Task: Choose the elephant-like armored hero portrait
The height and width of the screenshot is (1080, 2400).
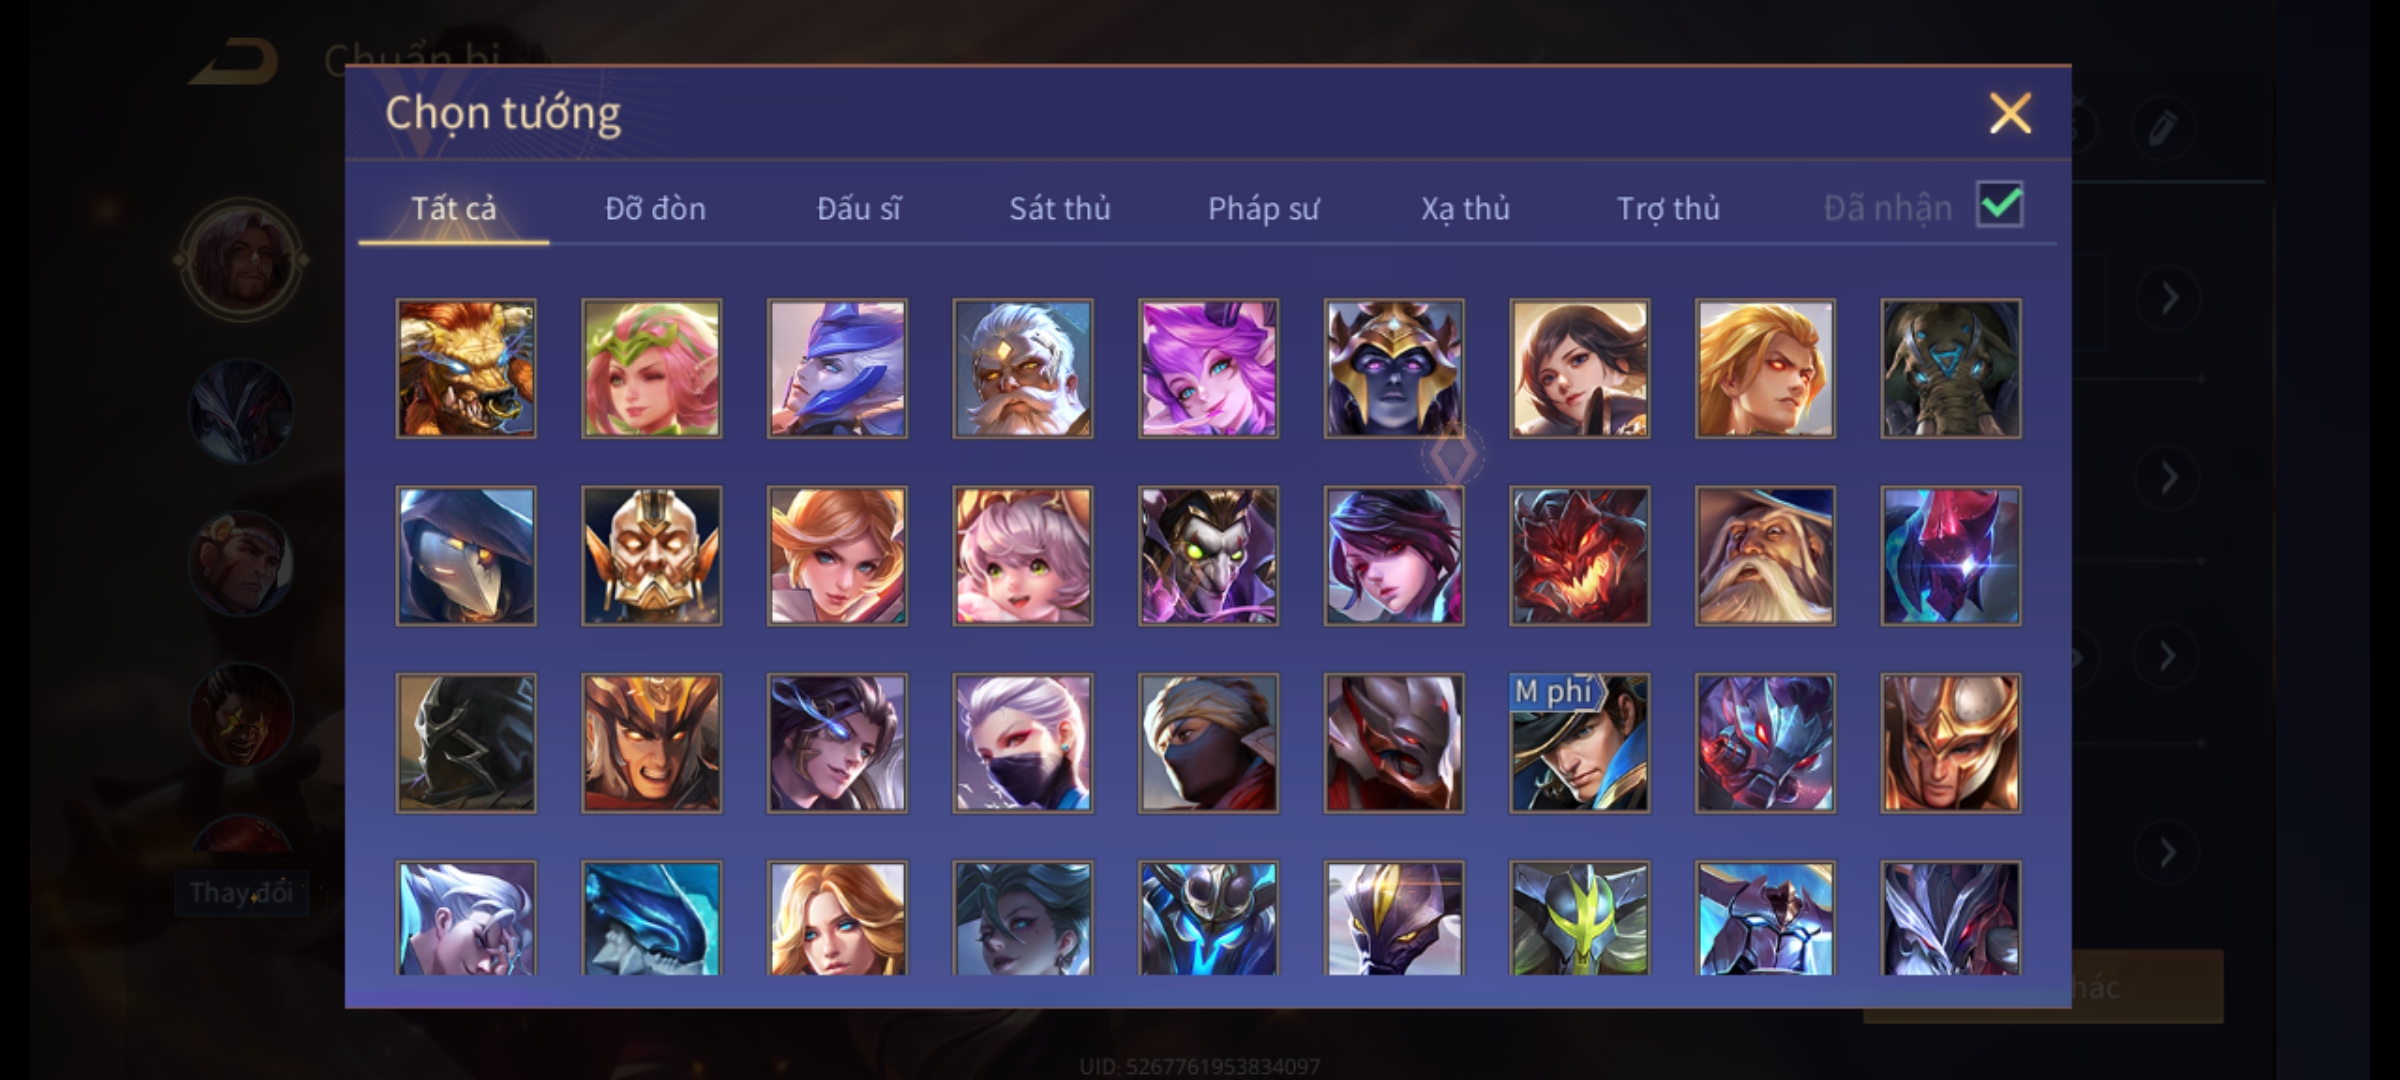Action: point(1950,368)
